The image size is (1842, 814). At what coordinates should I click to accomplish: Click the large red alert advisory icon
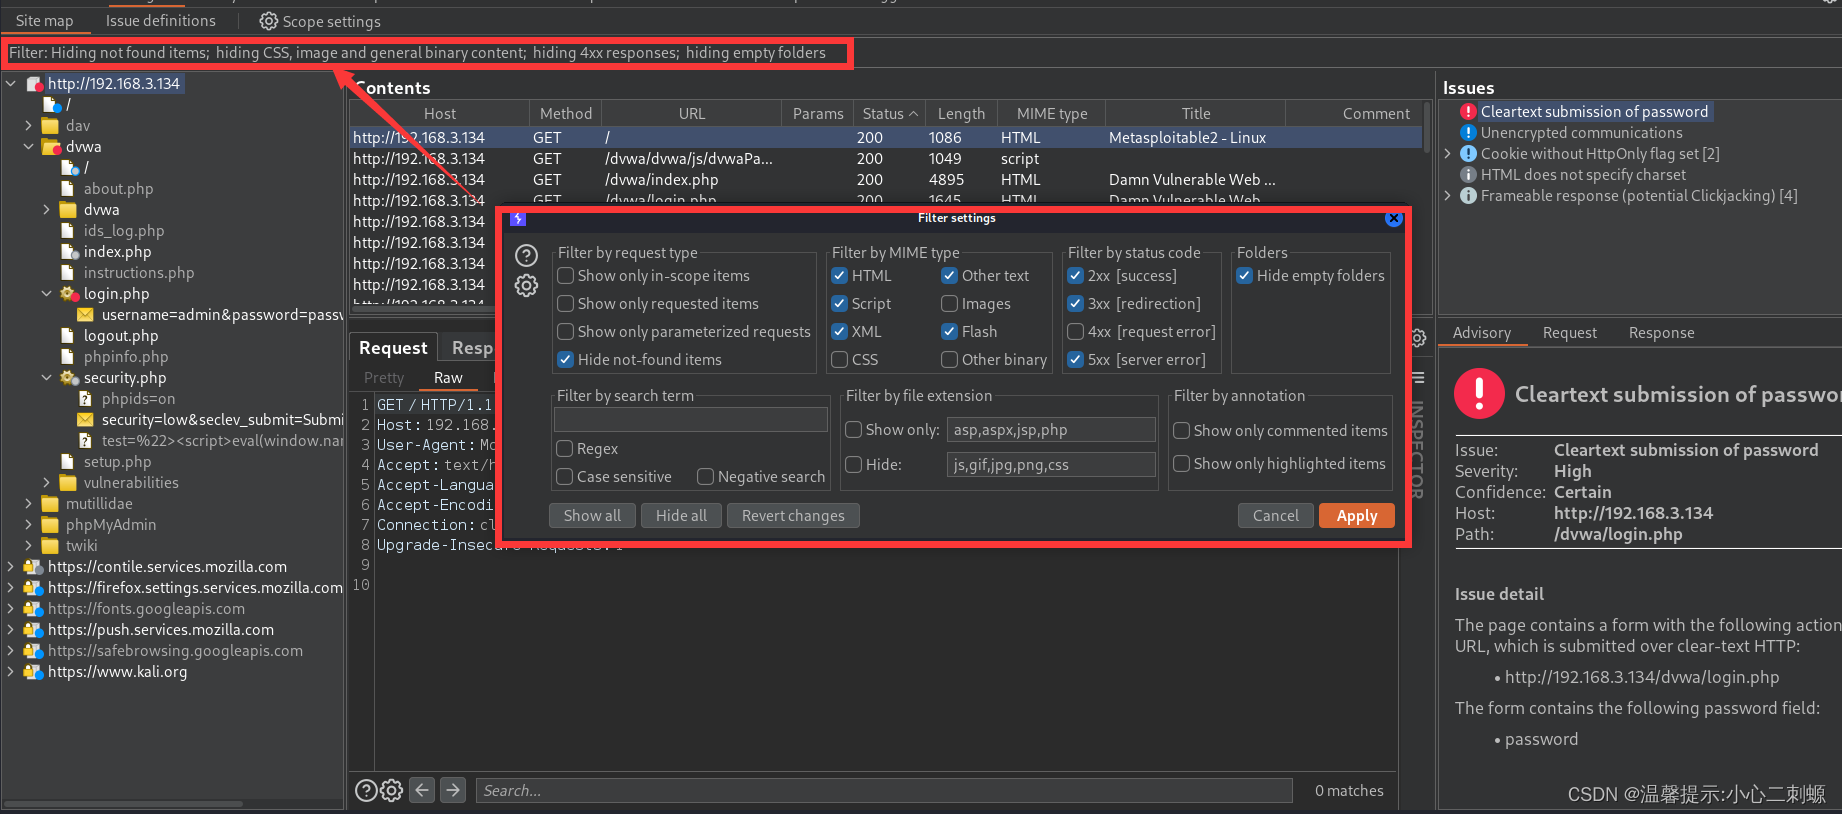(x=1479, y=393)
